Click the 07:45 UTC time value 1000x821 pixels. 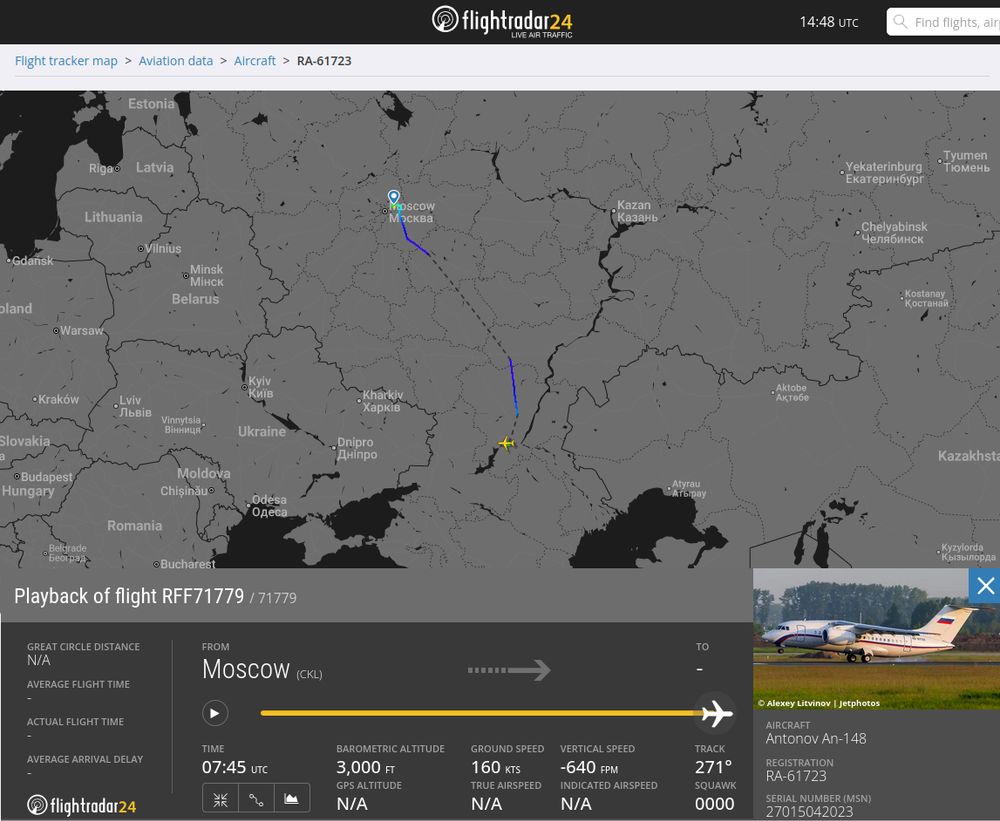pos(235,767)
